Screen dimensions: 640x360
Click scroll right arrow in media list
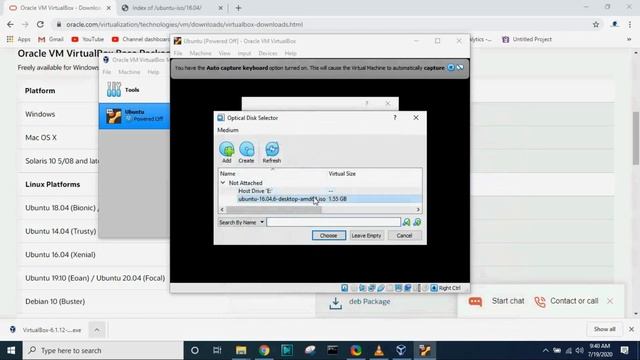[x=418, y=209]
